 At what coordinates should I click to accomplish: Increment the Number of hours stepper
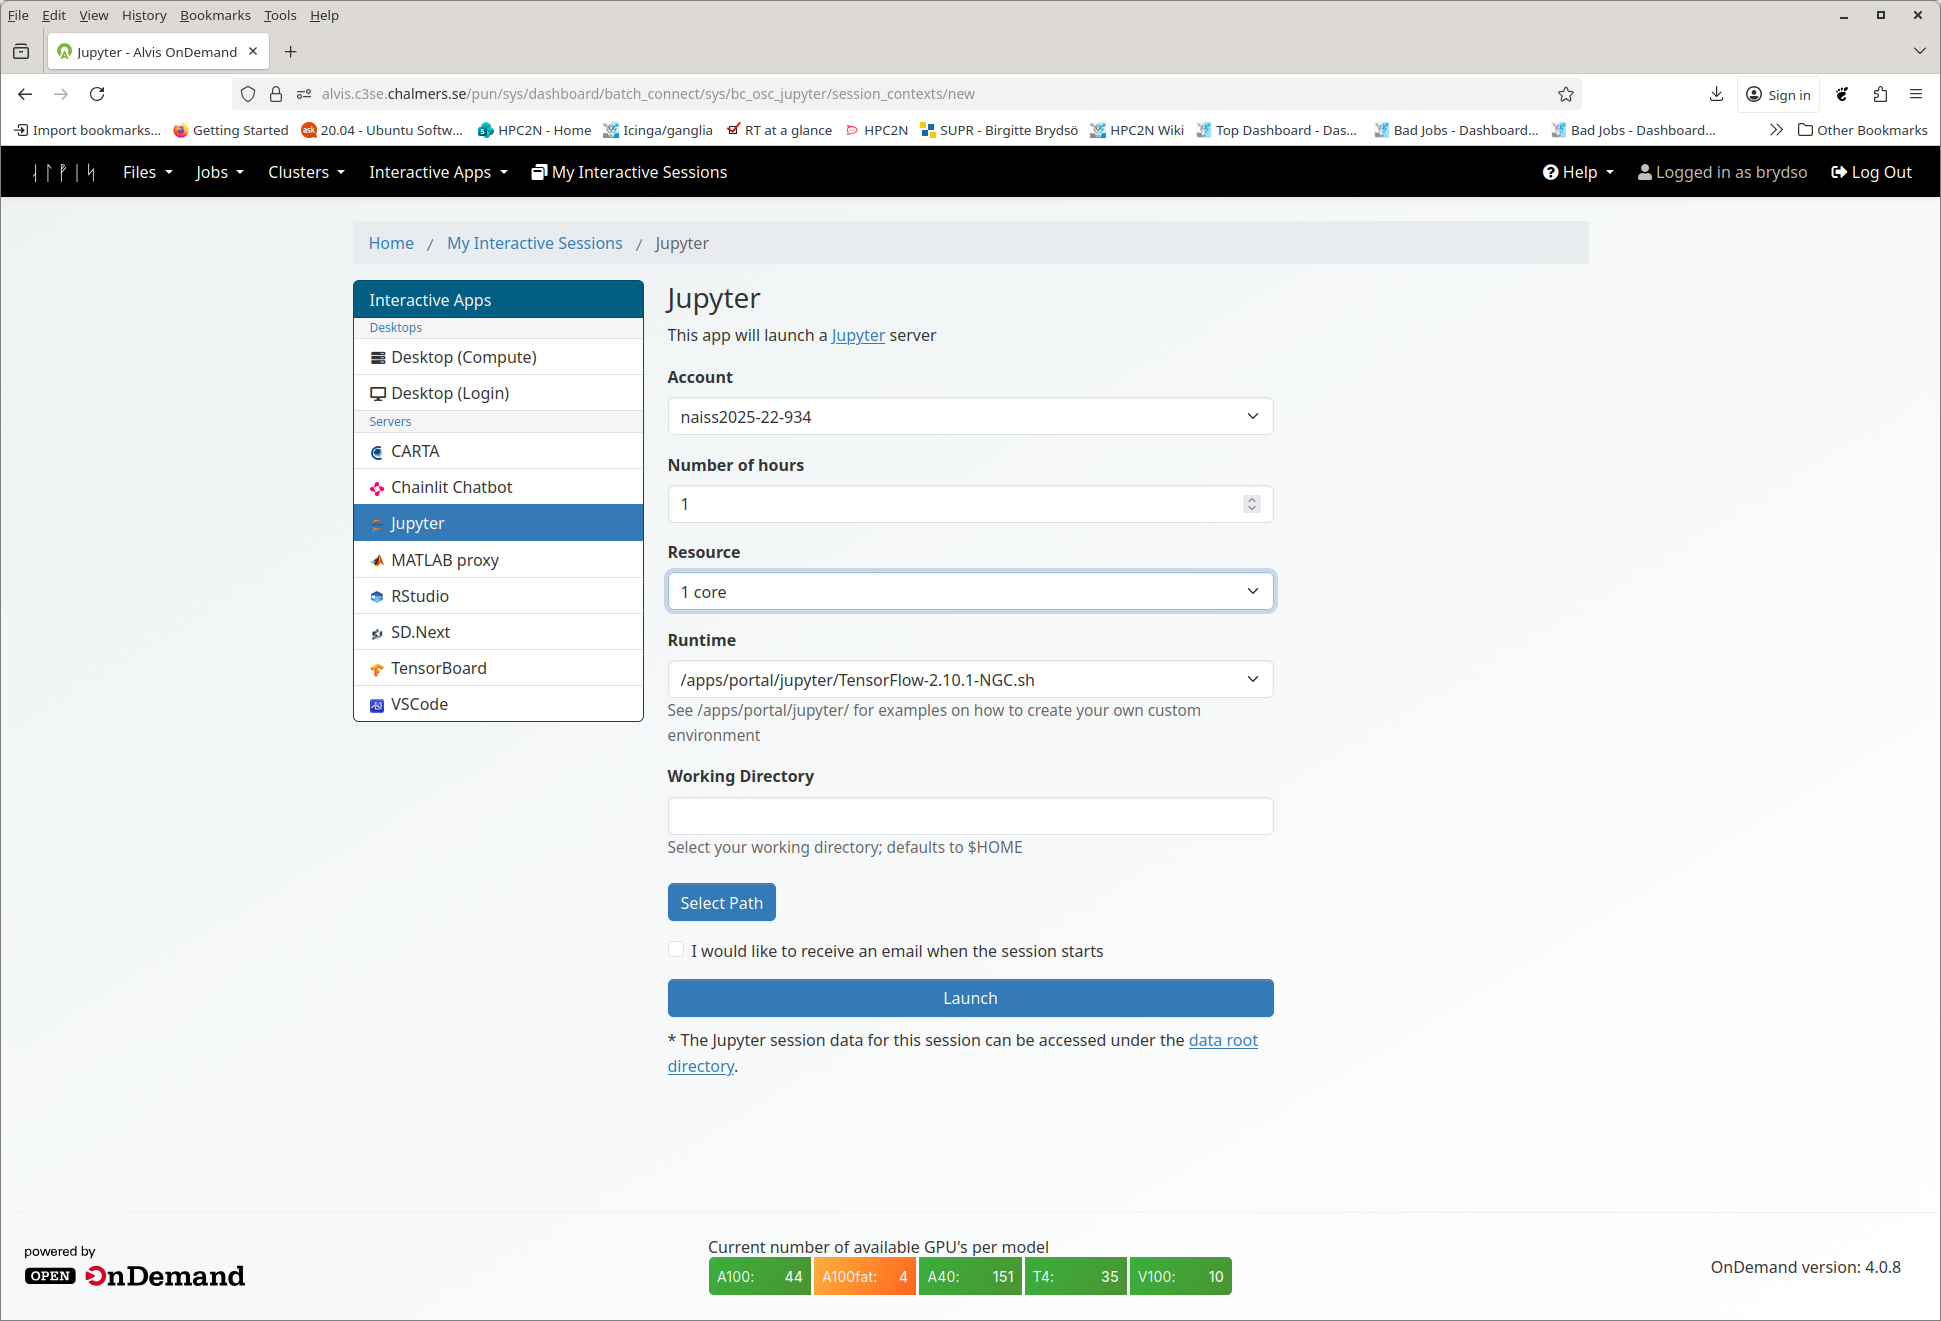1251,499
